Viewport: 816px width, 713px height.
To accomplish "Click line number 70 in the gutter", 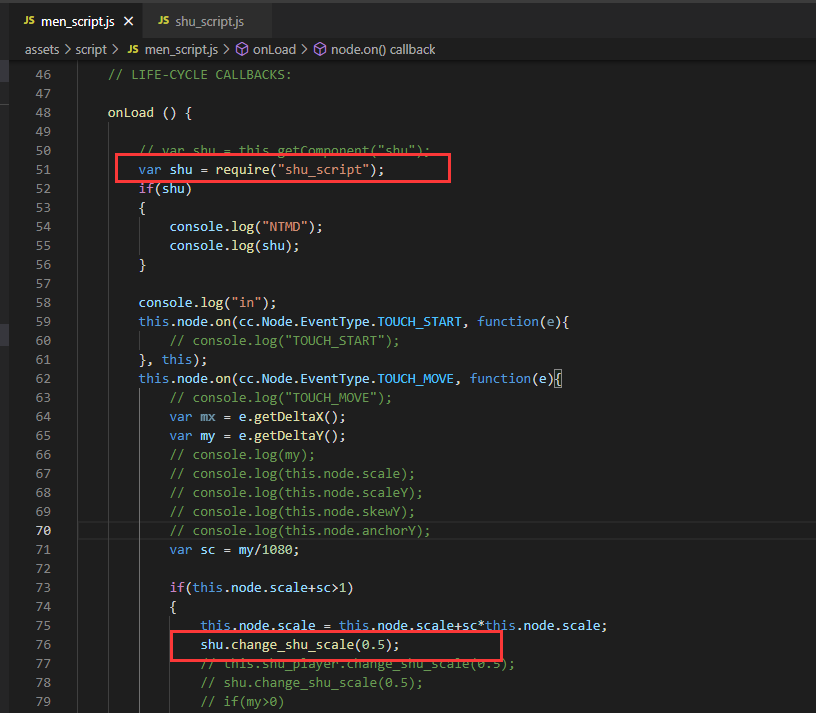I will [x=43, y=531].
